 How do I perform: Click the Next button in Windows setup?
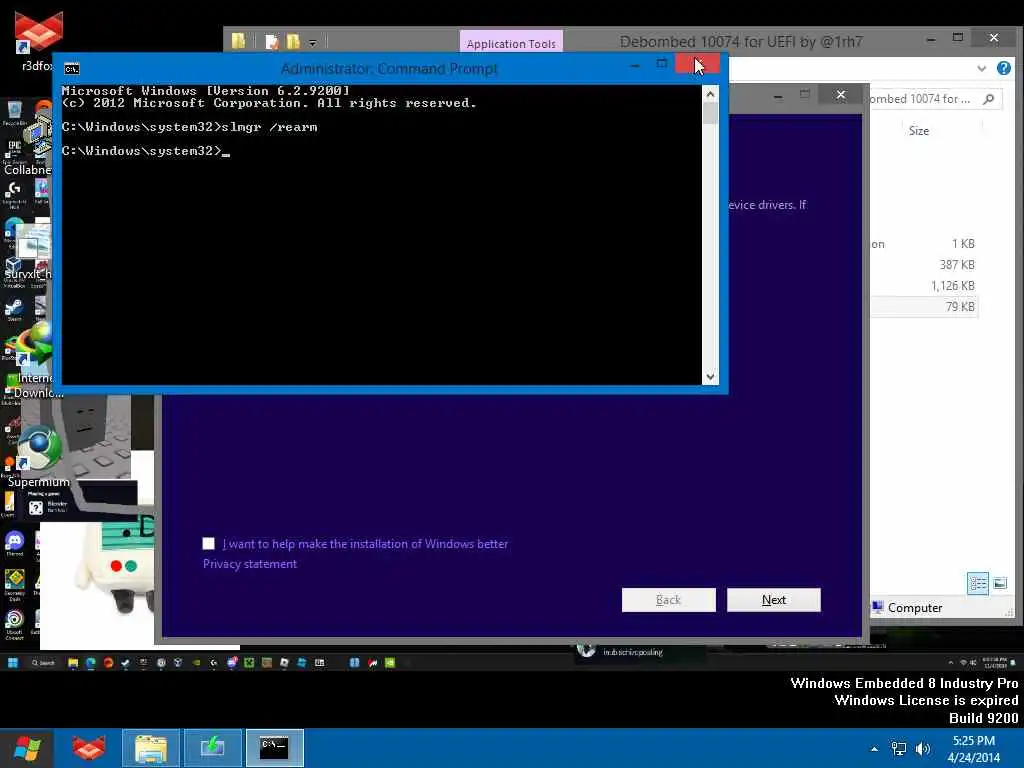click(774, 600)
